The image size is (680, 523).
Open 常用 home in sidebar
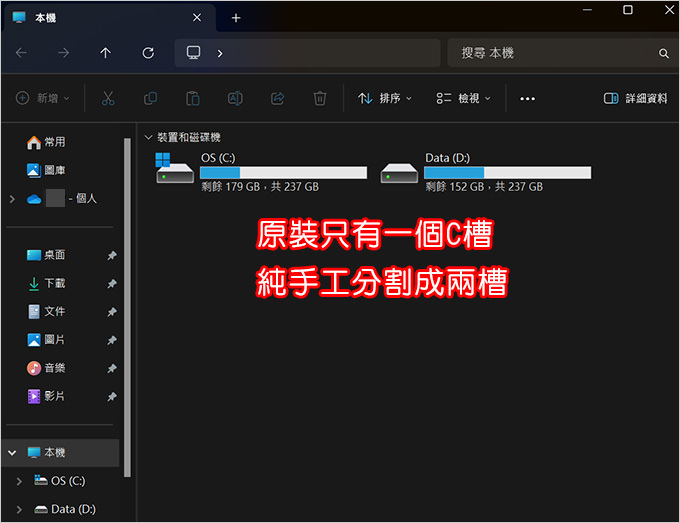[46, 142]
